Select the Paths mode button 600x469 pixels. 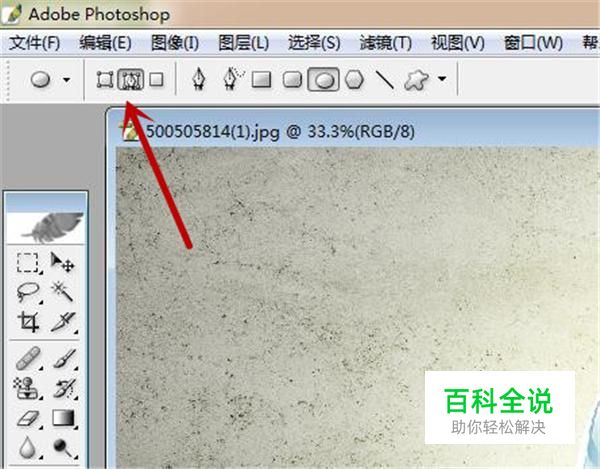tap(130, 80)
